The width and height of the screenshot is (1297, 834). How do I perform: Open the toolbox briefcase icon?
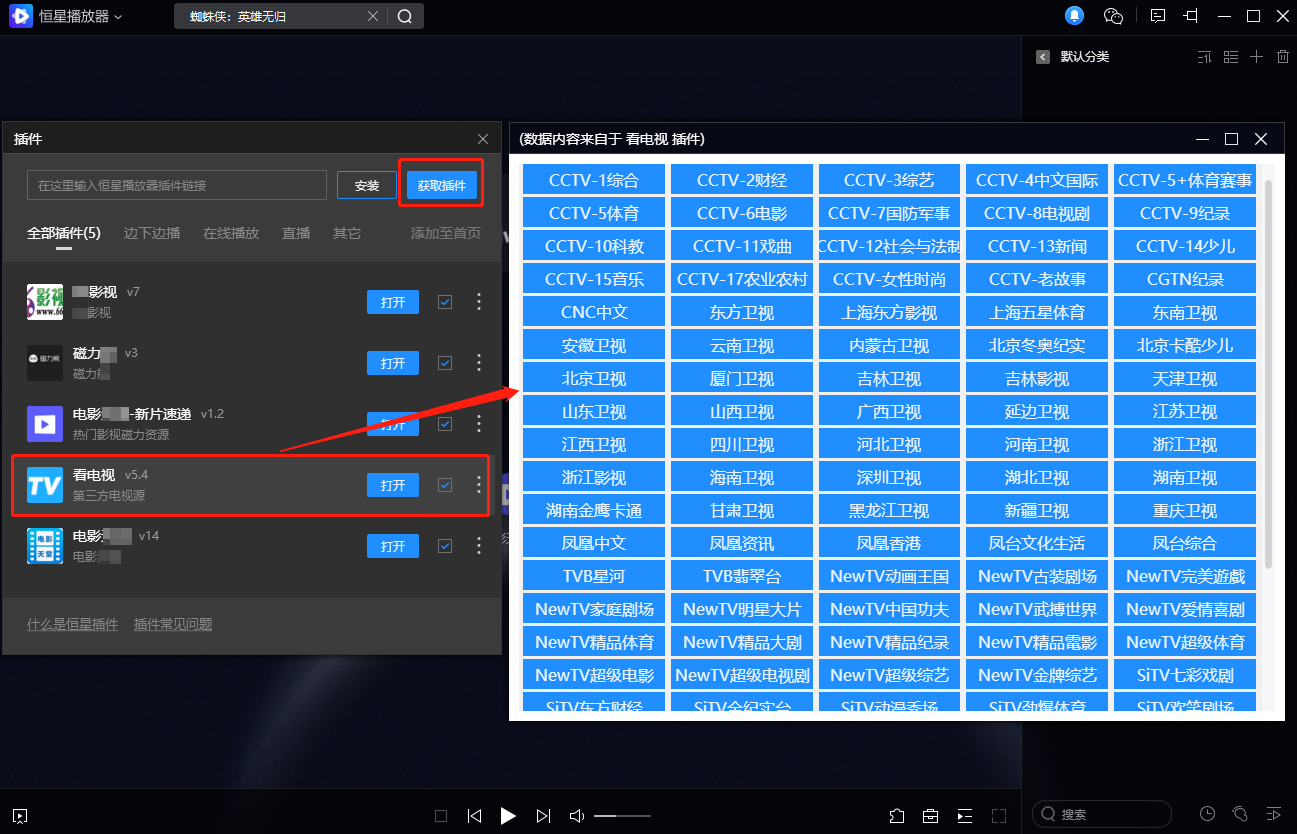tap(931, 815)
